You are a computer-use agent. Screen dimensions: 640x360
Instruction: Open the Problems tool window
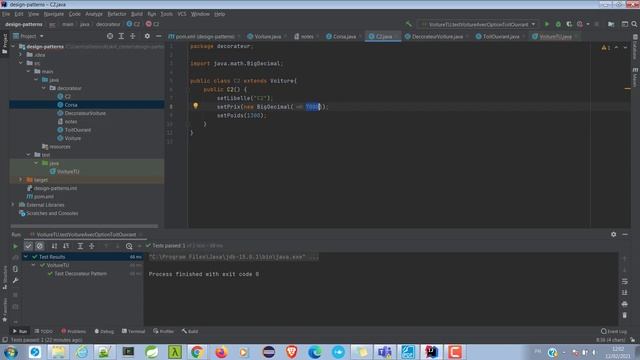click(73, 331)
